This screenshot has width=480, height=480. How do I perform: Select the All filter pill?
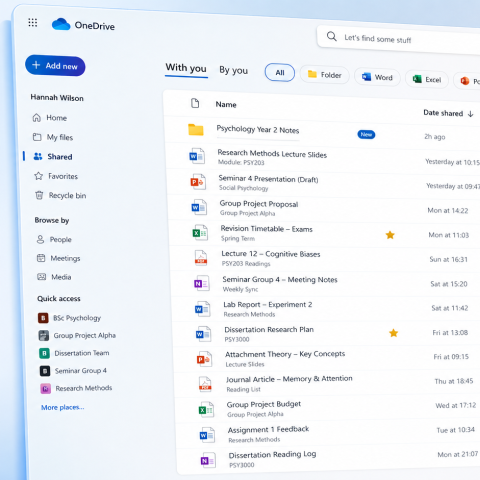(x=280, y=73)
